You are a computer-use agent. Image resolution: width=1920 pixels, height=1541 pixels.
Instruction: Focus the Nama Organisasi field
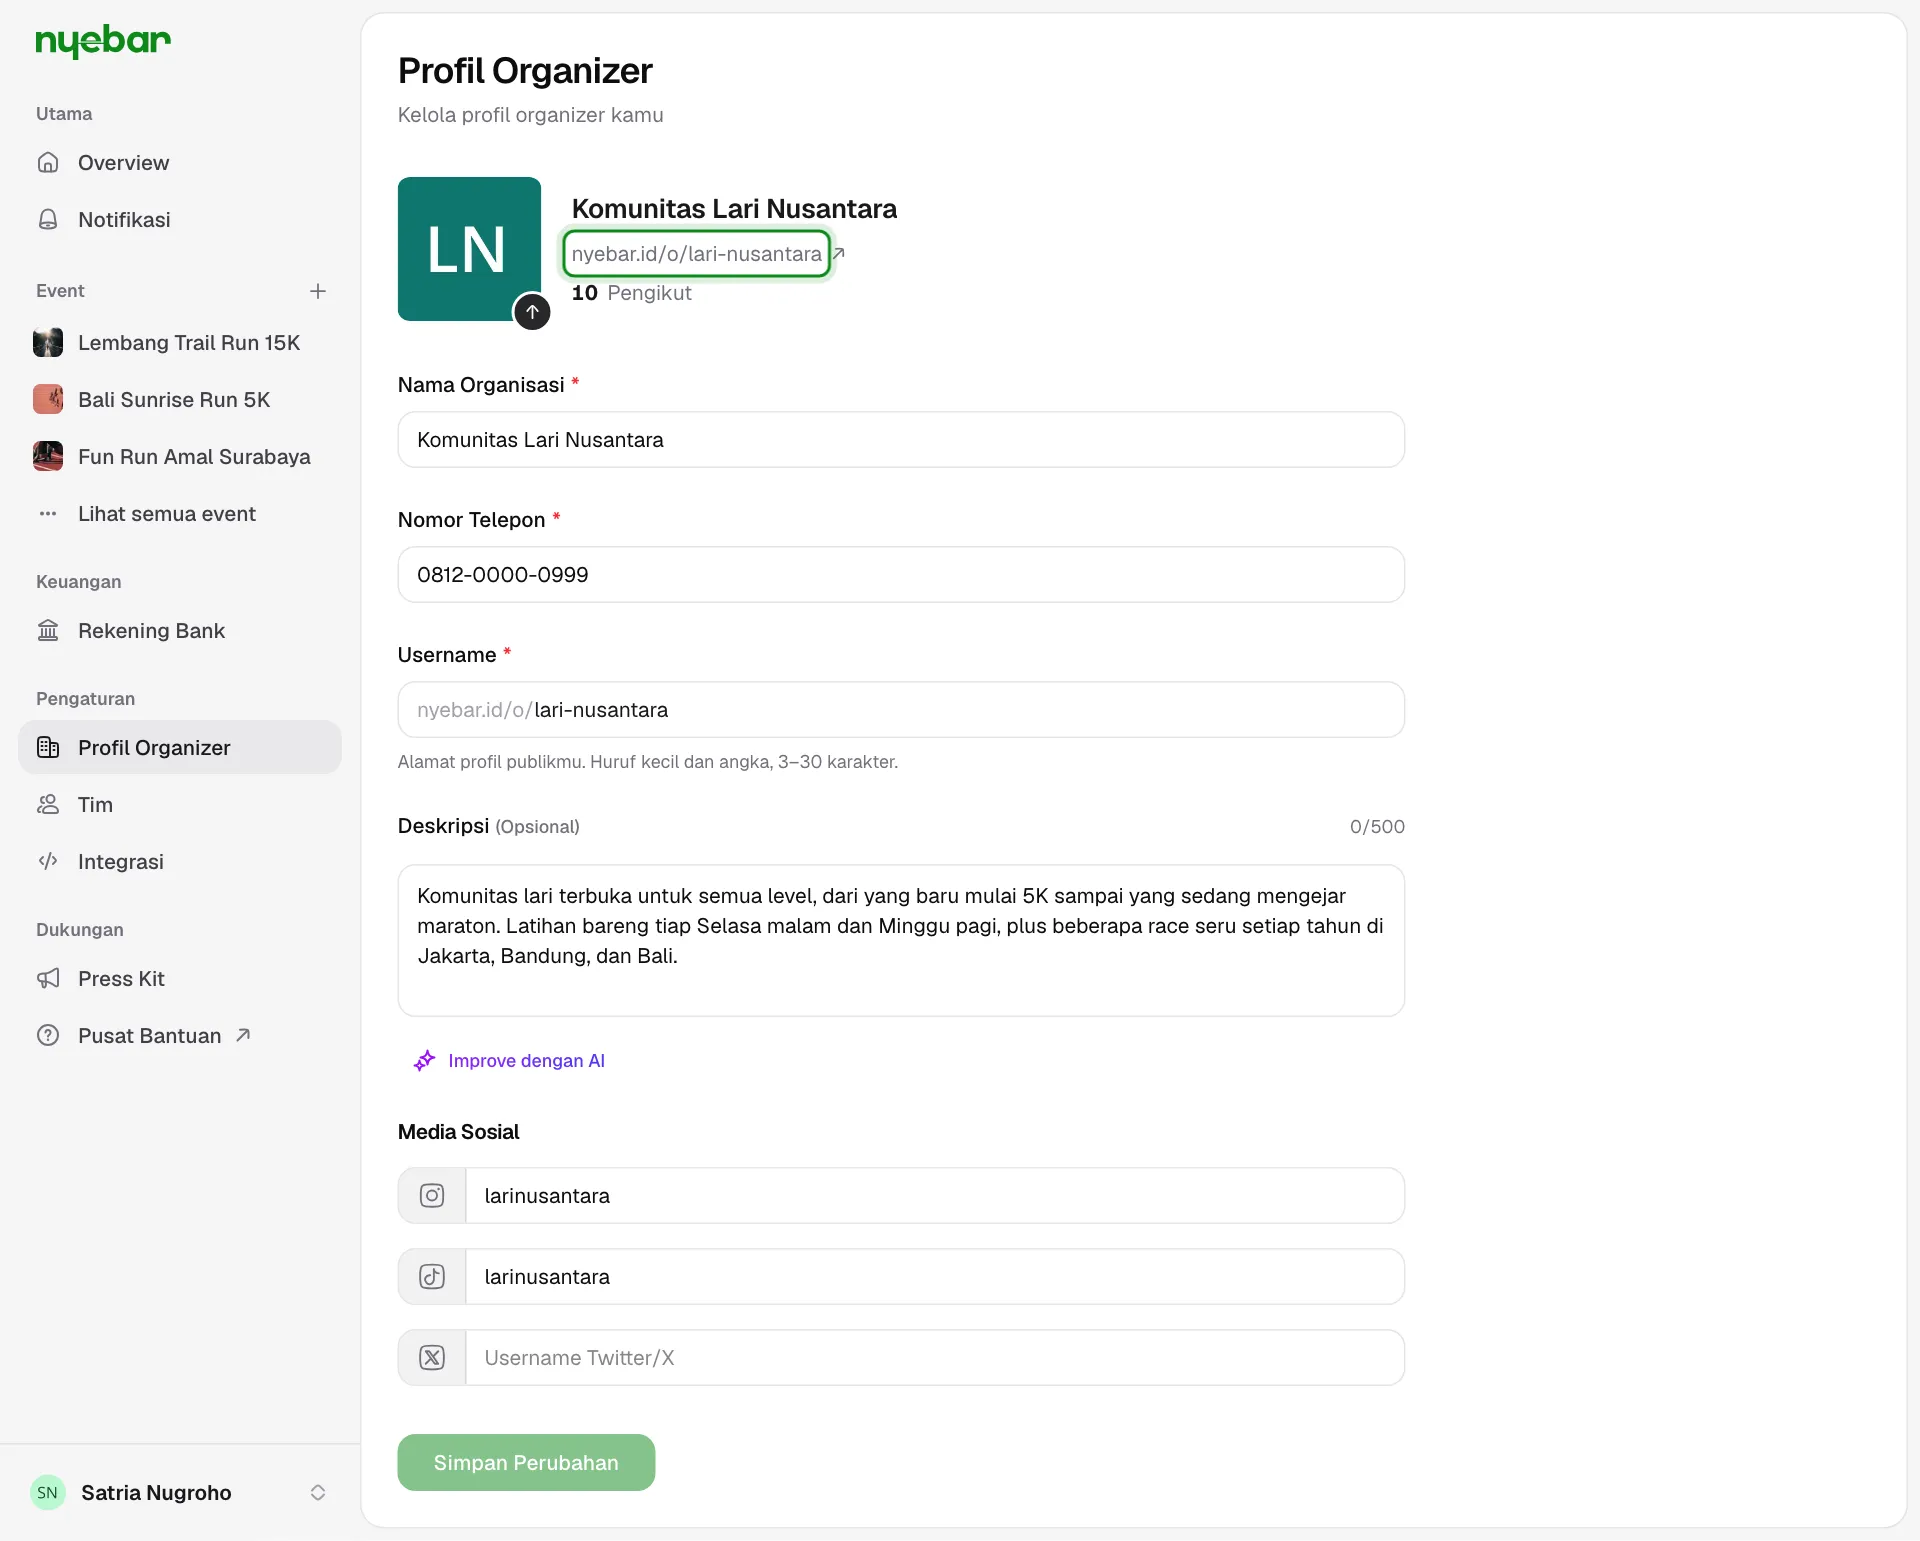click(x=901, y=440)
